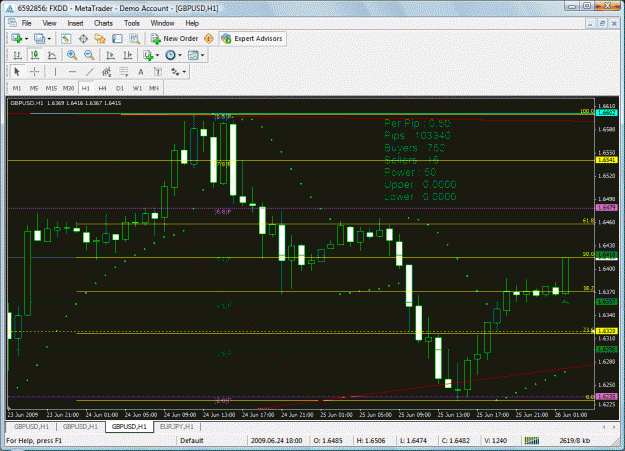Viewport: 625px width, 451px height.
Task: Open the Indicators list icon
Action: [x=148, y=55]
